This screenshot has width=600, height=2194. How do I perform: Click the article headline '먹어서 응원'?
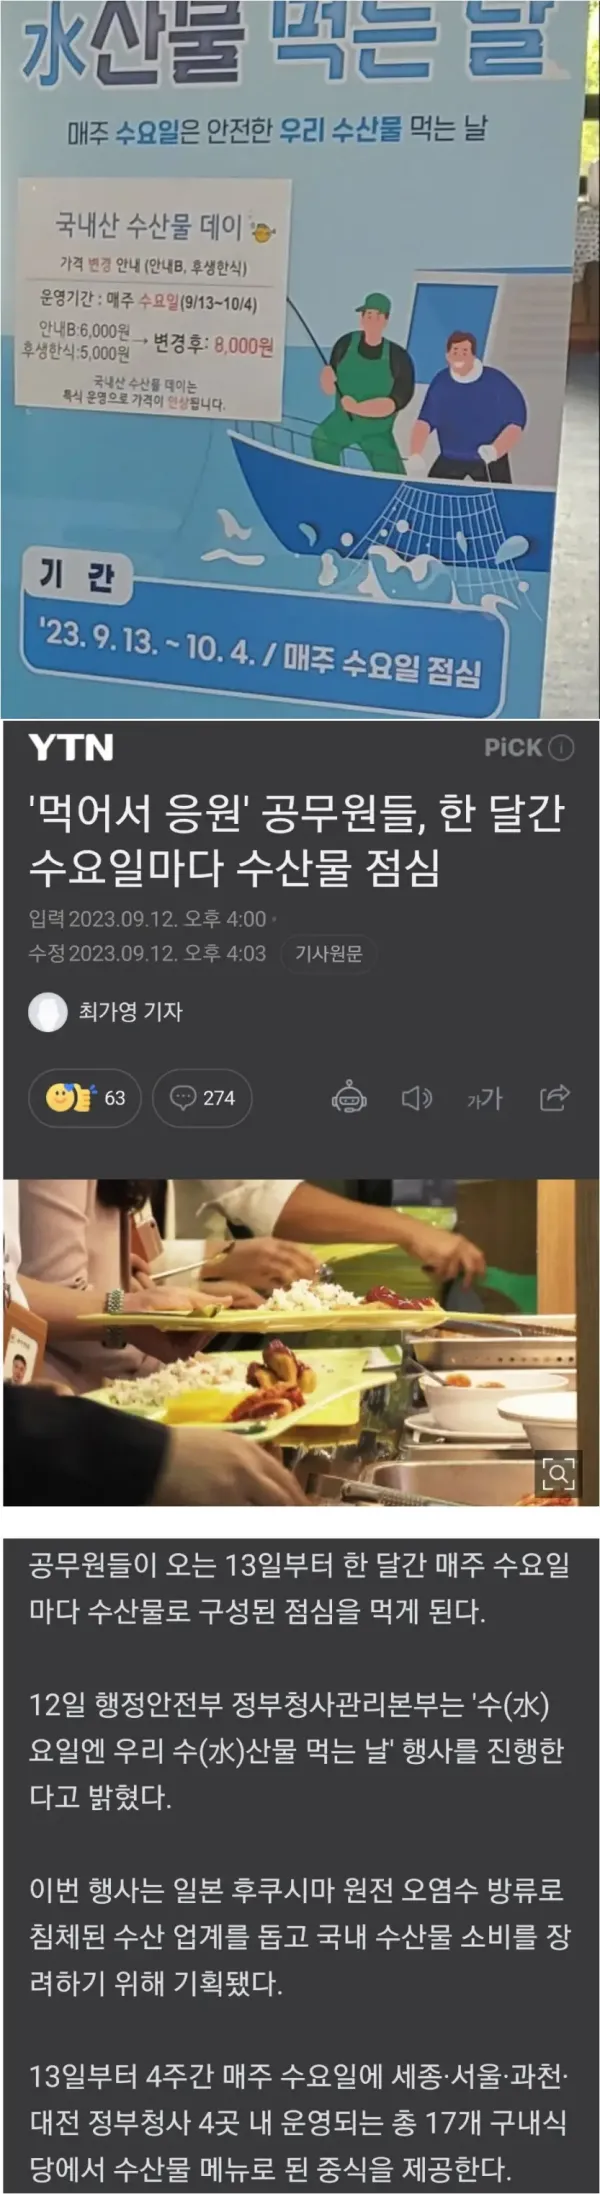click(x=297, y=840)
